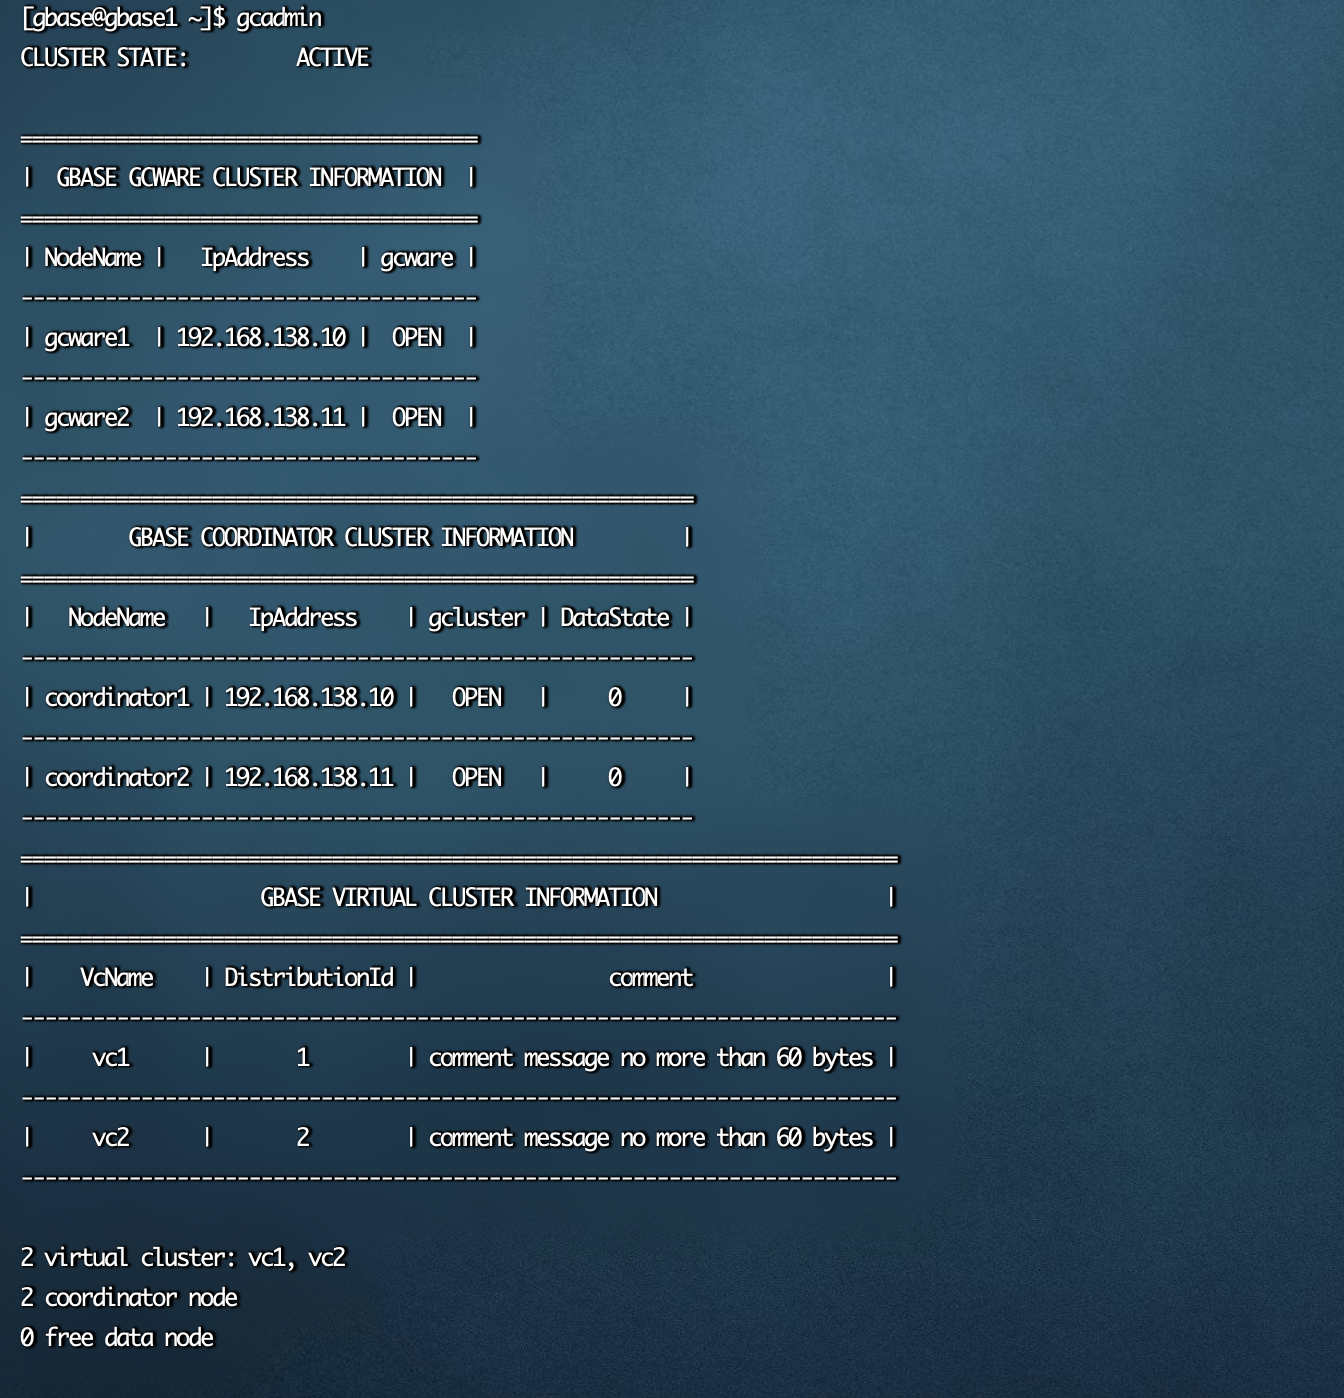Select the comment message in the vc2 row

click(x=651, y=1139)
